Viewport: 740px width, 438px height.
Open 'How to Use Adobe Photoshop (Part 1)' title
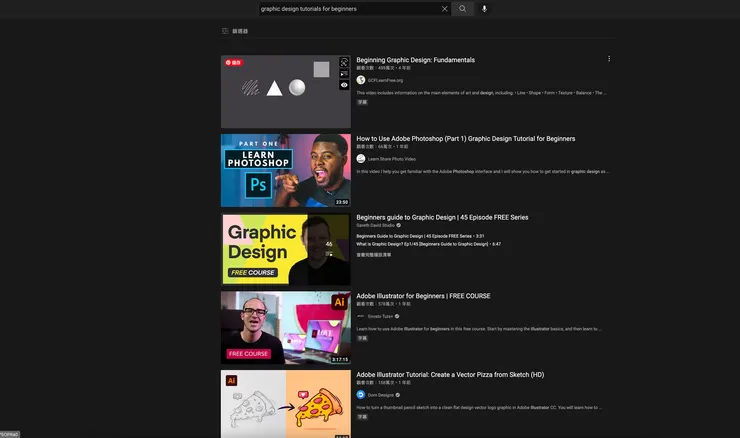coord(465,139)
